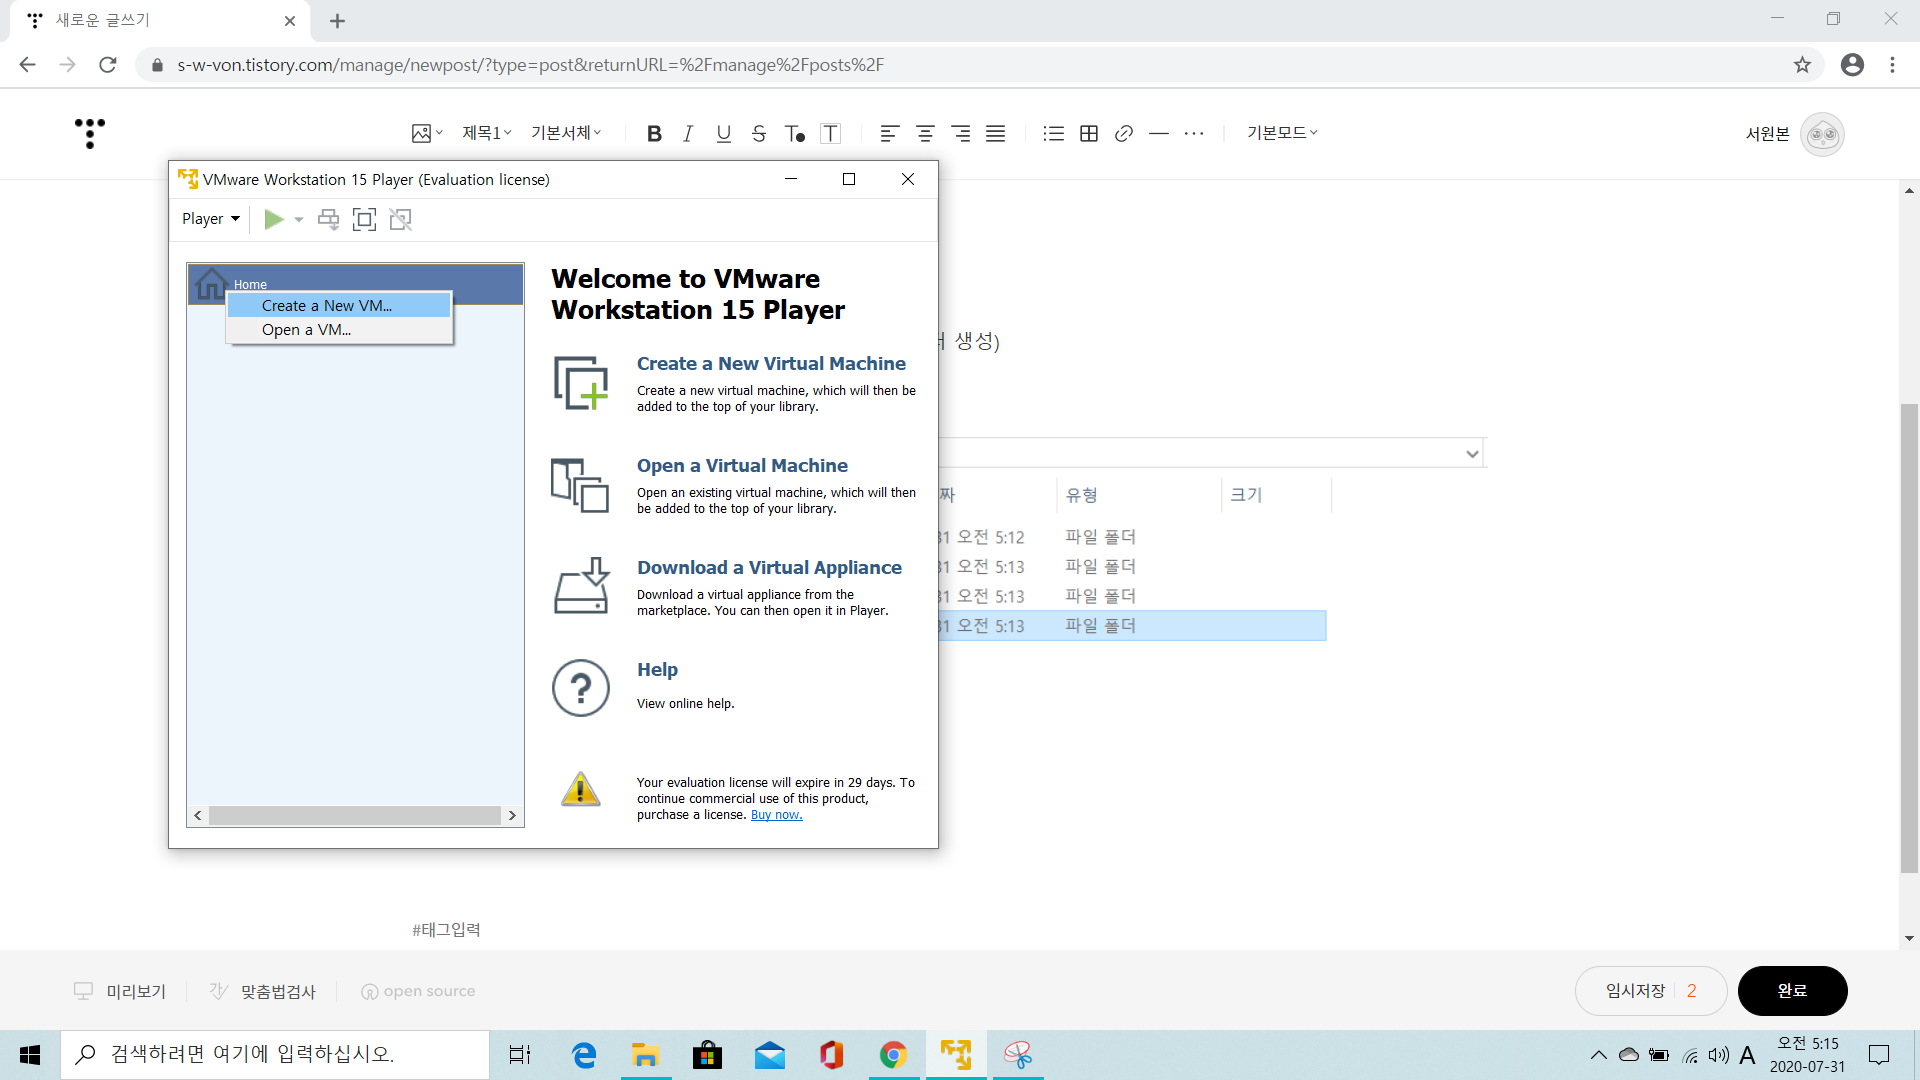
Task: Click the Unity mode icon in VMware
Action: pos(401,219)
